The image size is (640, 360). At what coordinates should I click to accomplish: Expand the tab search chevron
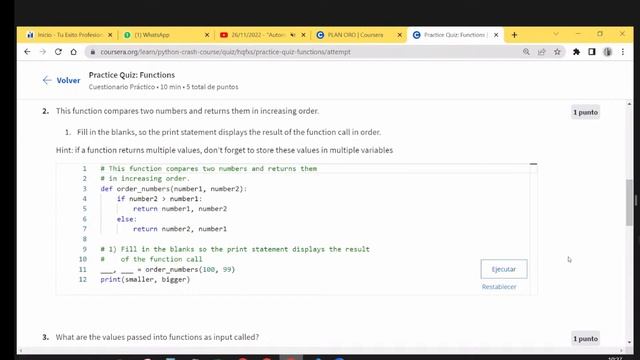click(556, 34)
